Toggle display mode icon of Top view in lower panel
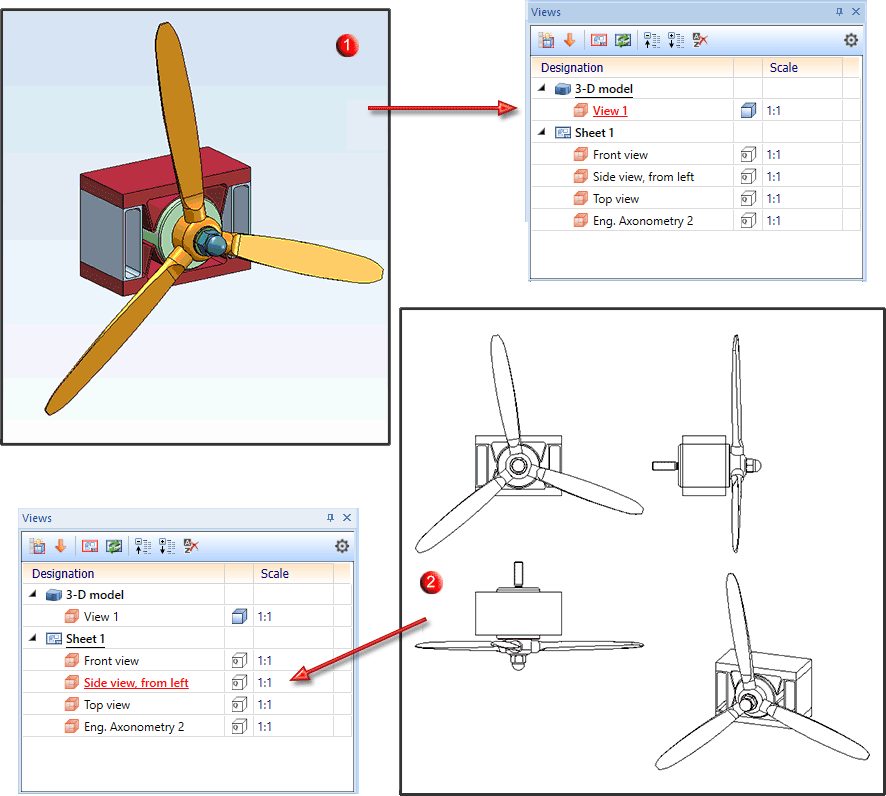Image resolution: width=886 pixels, height=796 pixels. 240,705
